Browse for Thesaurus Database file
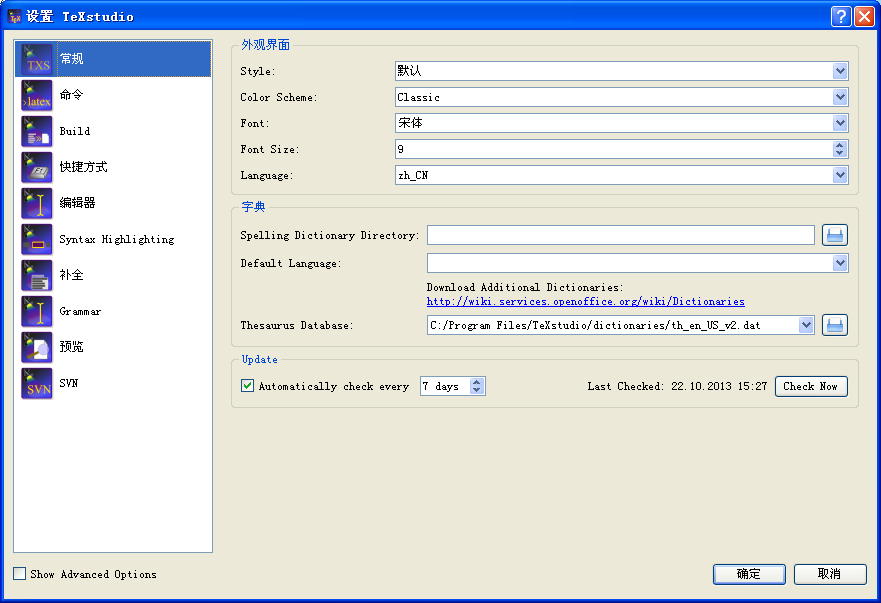The image size is (881, 603). [x=834, y=325]
